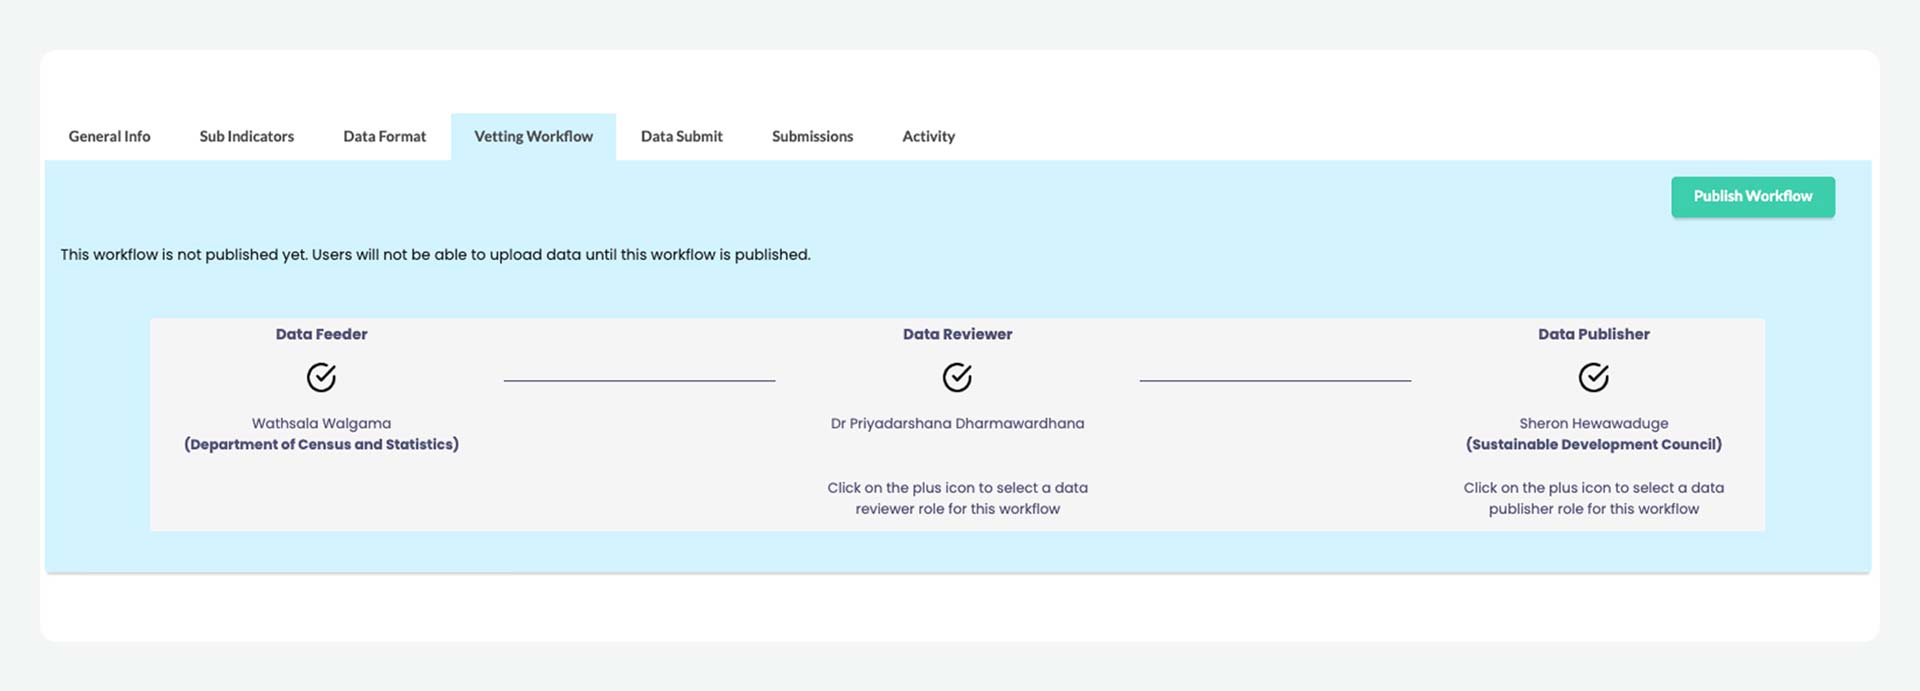Click Sustainable Development Council label
Screen dimensions: 1920x691
1593,444
